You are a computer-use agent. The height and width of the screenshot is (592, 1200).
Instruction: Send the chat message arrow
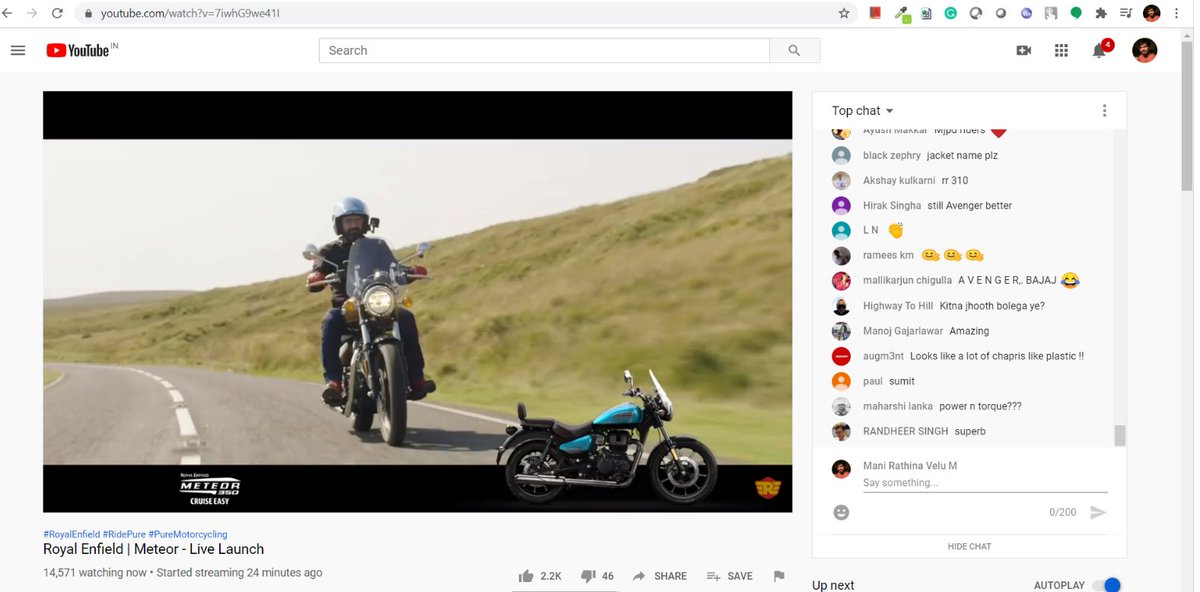point(1098,512)
